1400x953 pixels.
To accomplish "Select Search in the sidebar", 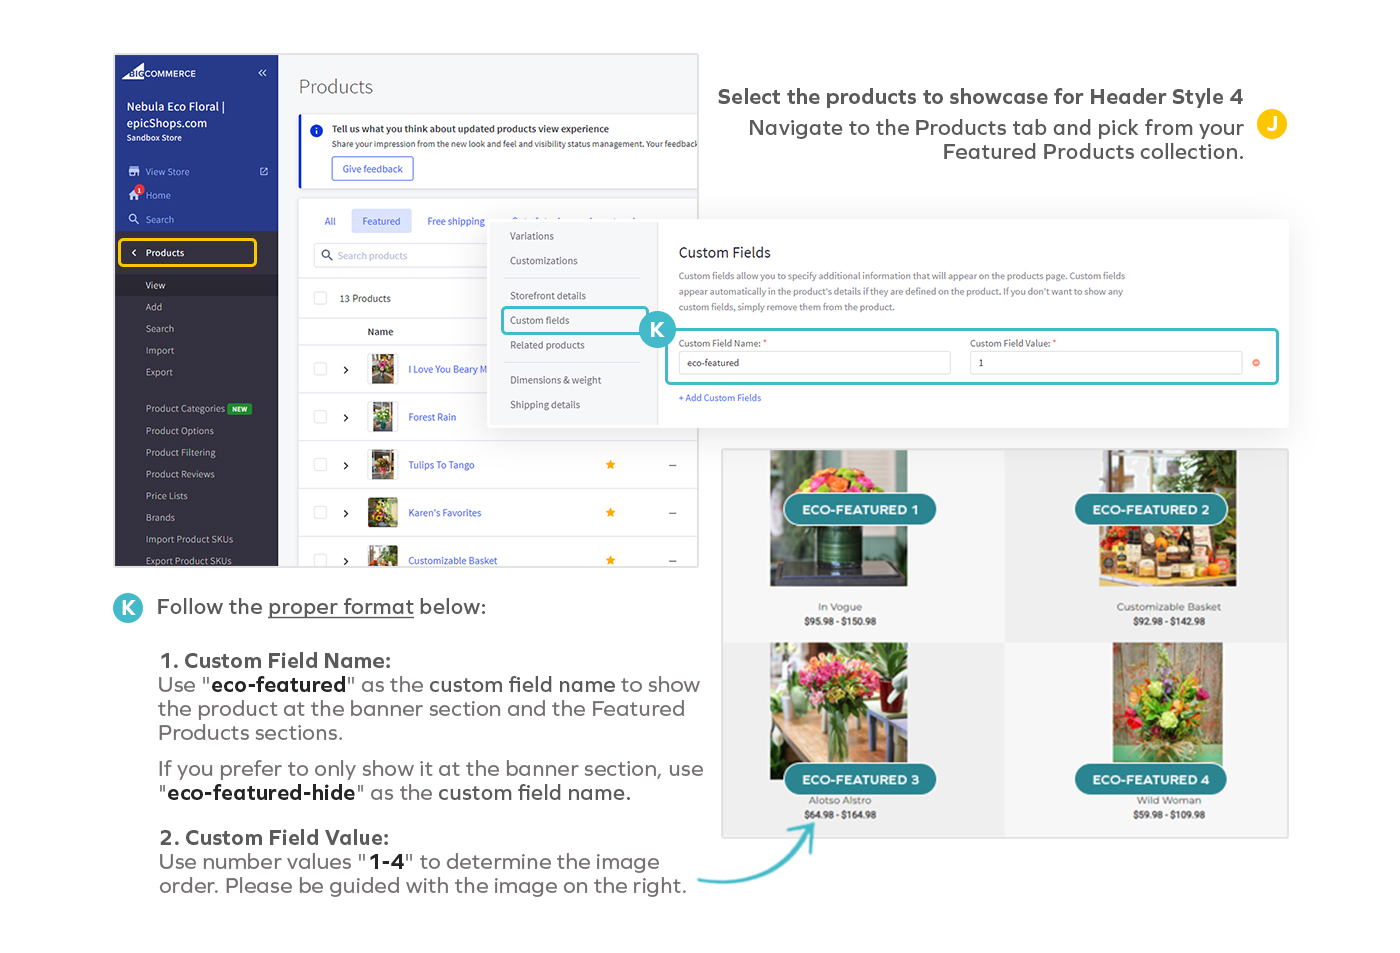I will point(160,219).
